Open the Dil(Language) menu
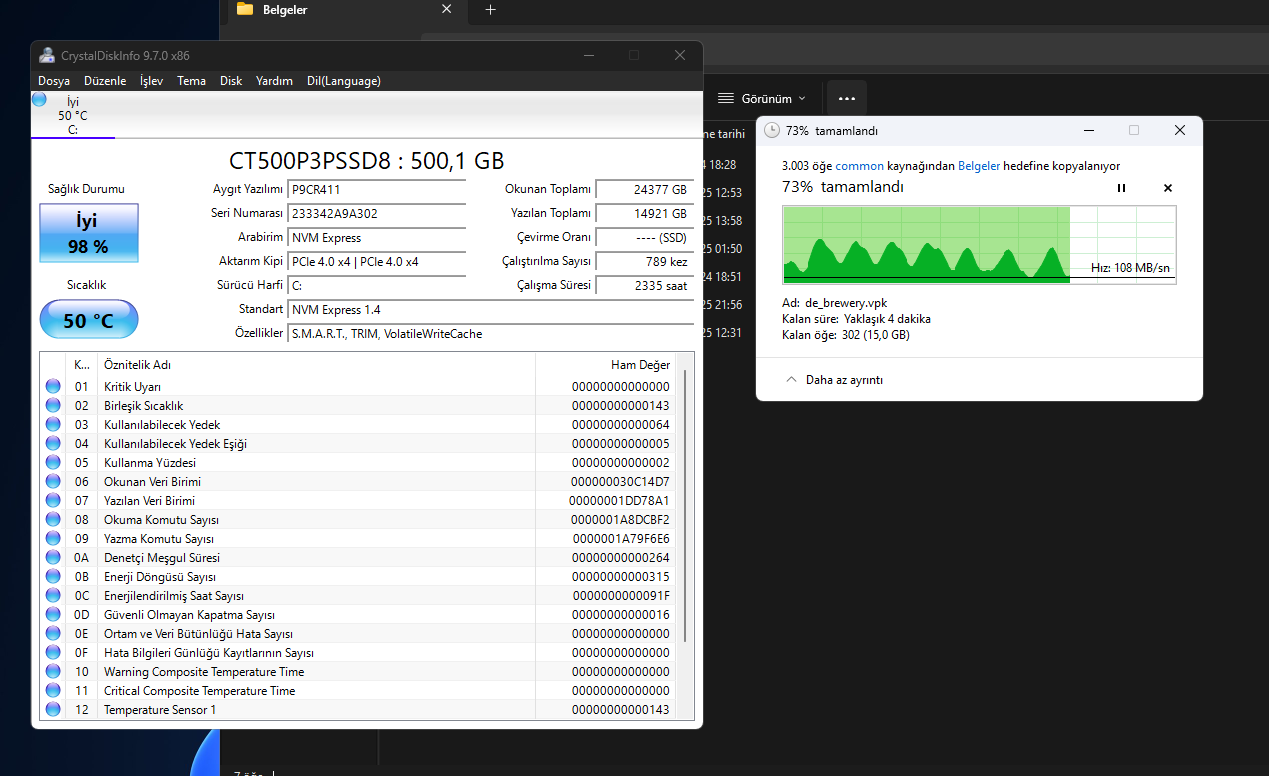The width and height of the screenshot is (1269, 776). click(x=344, y=81)
